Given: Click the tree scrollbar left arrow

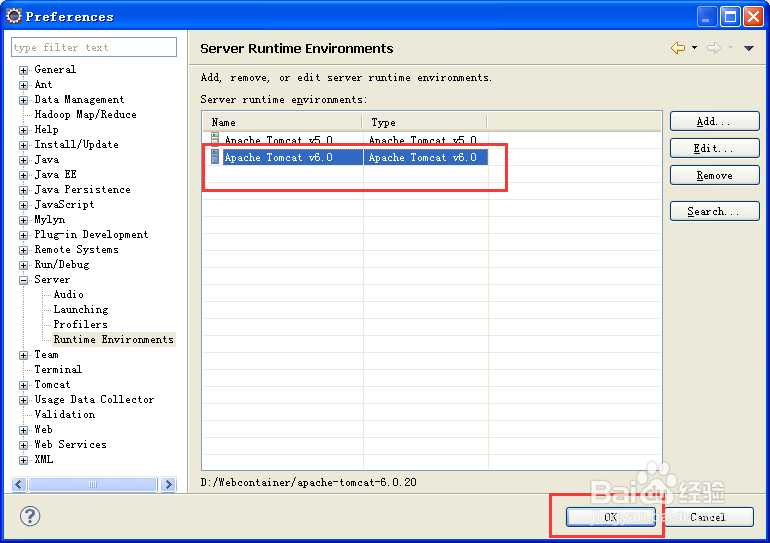Looking at the screenshot, I should [x=19, y=485].
